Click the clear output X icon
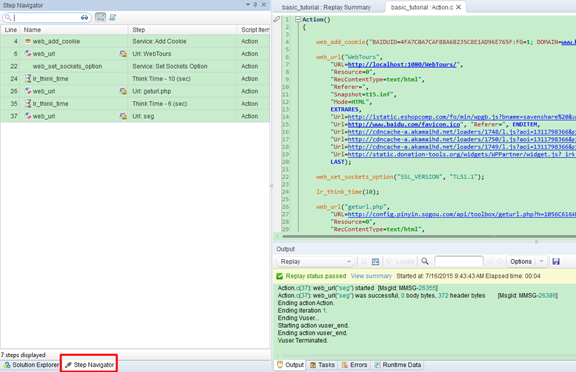The width and height of the screenshot is (576, 372). click(x=364, y=261)
